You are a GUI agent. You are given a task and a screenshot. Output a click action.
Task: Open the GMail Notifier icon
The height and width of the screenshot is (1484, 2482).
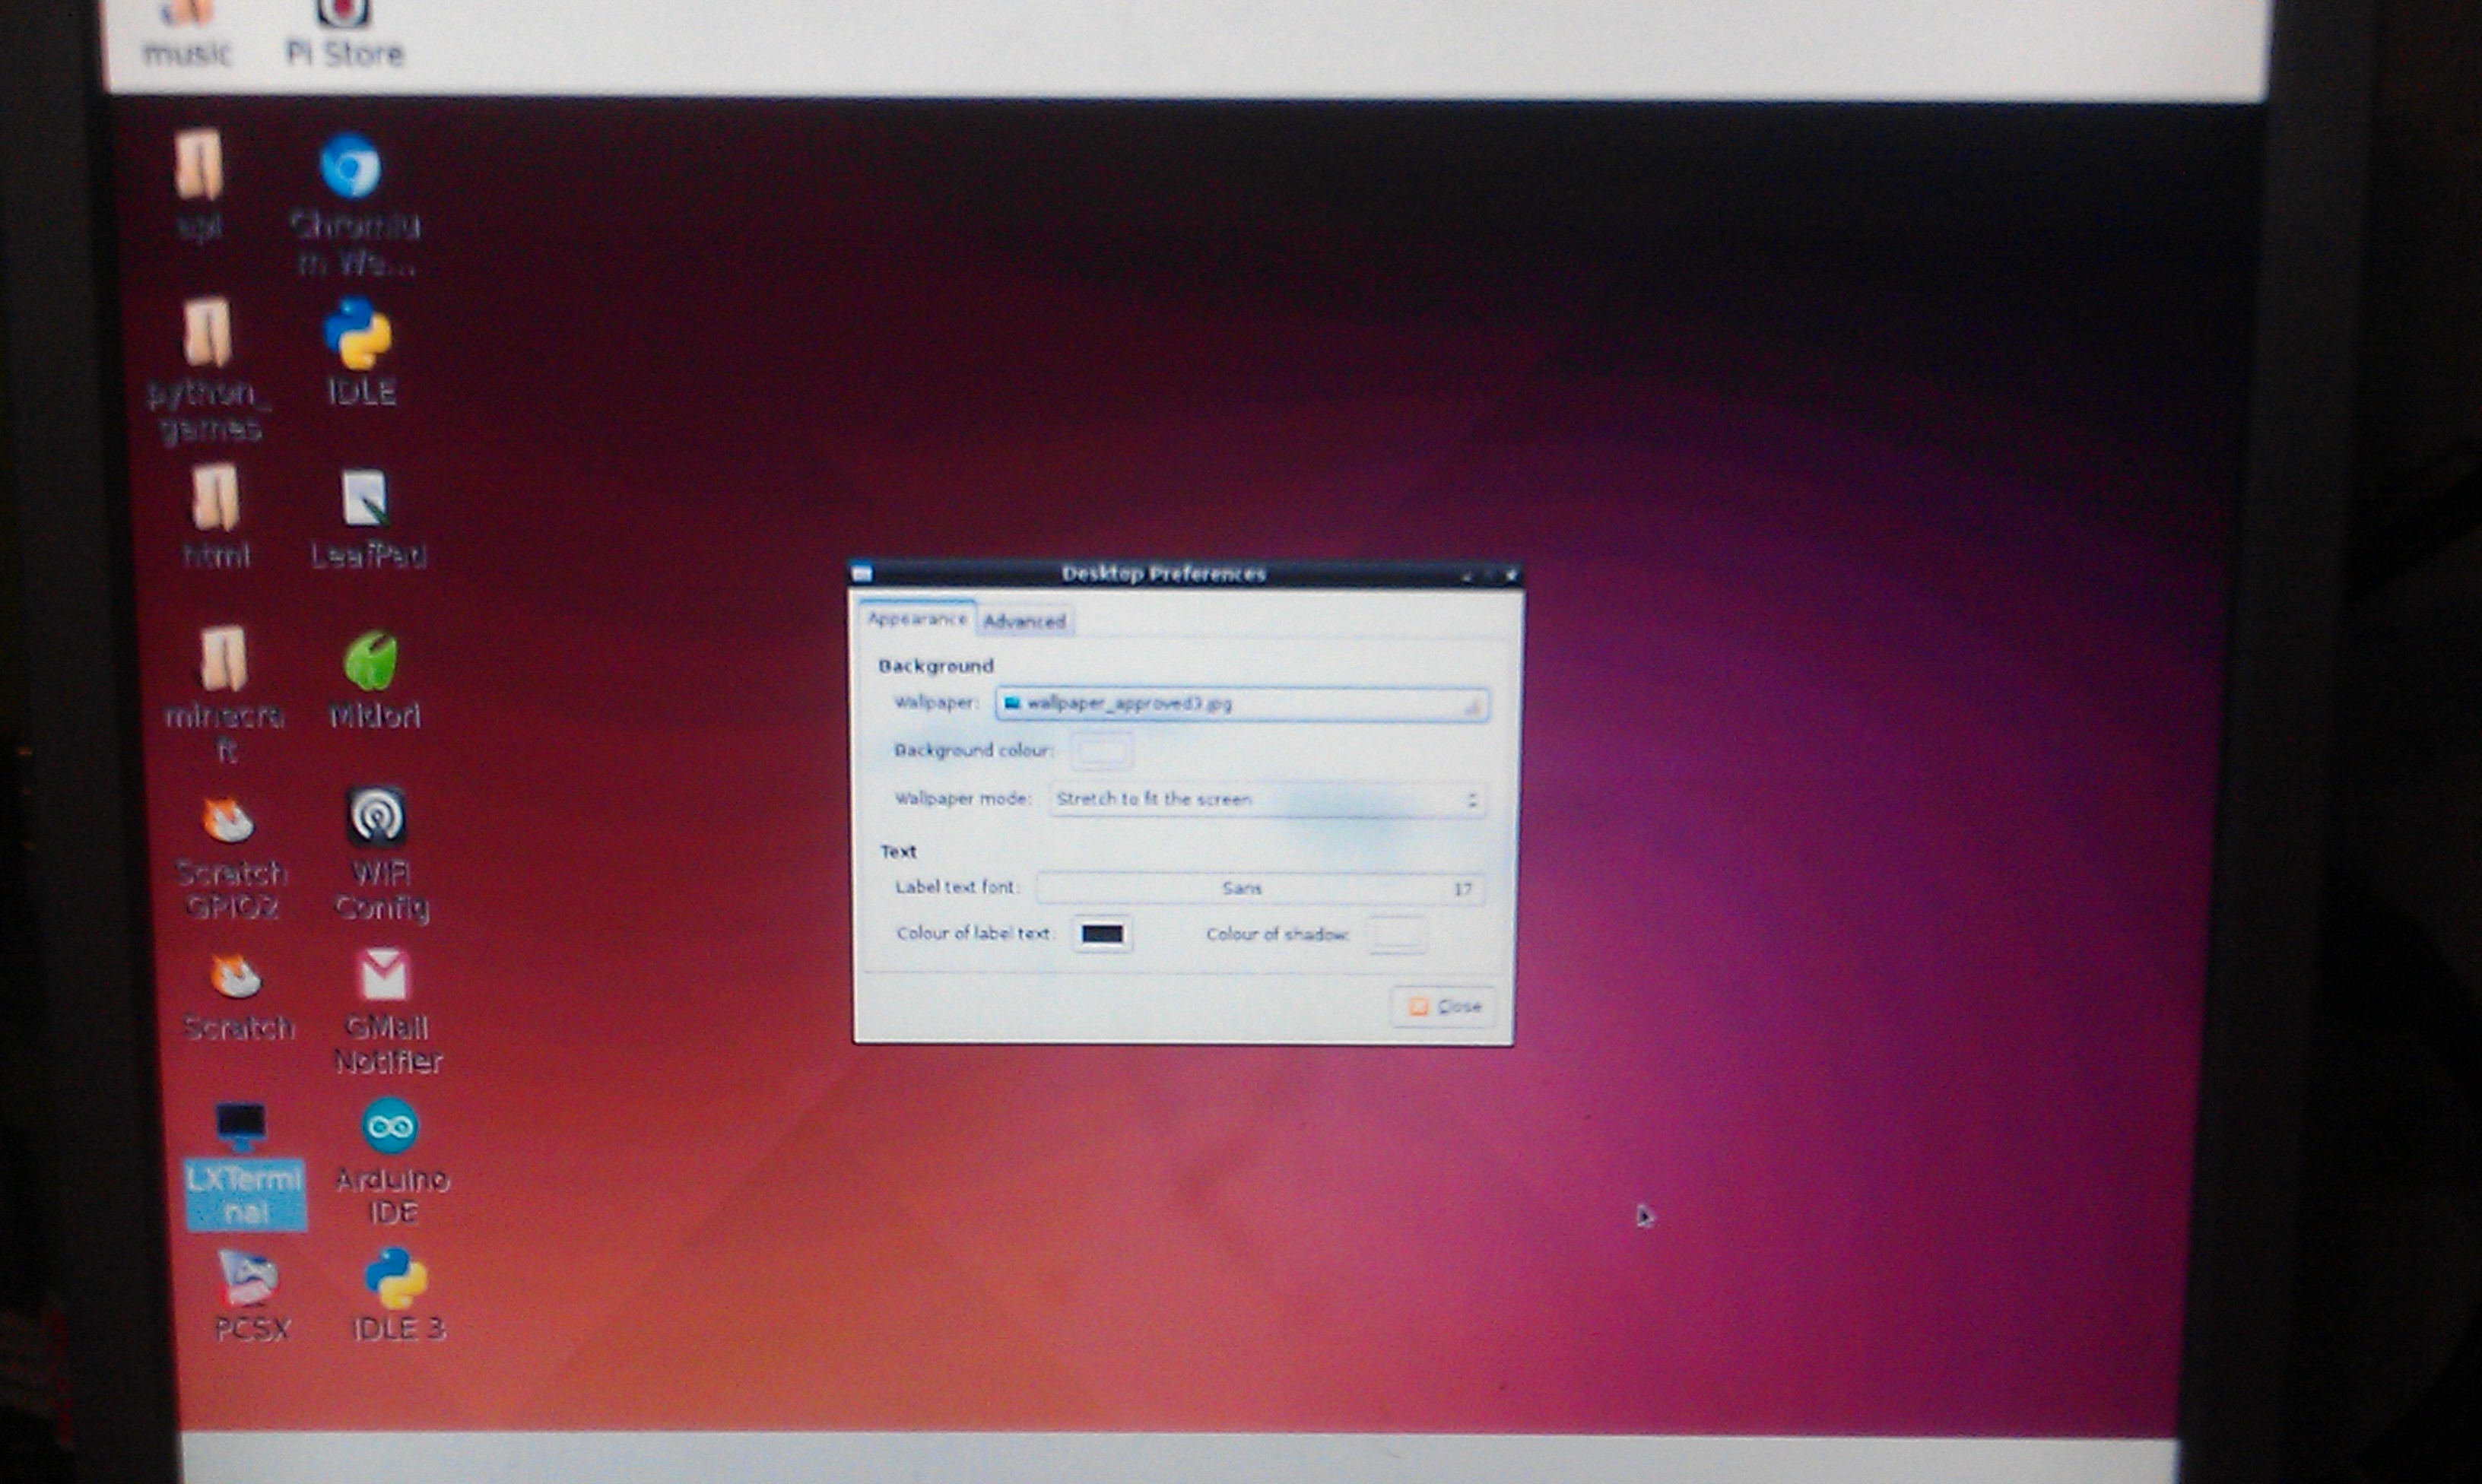384,975
